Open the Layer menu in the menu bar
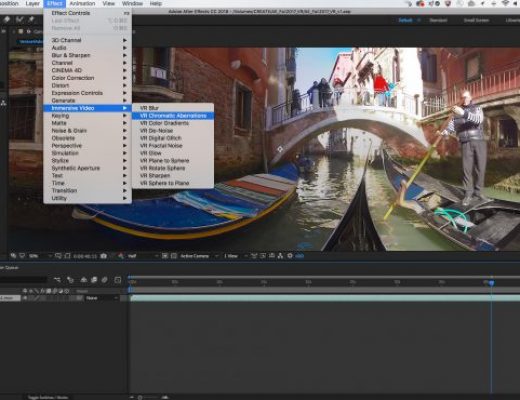Image resolution: width=520 pixels, height=400 pixels. [x=33, y=3]
